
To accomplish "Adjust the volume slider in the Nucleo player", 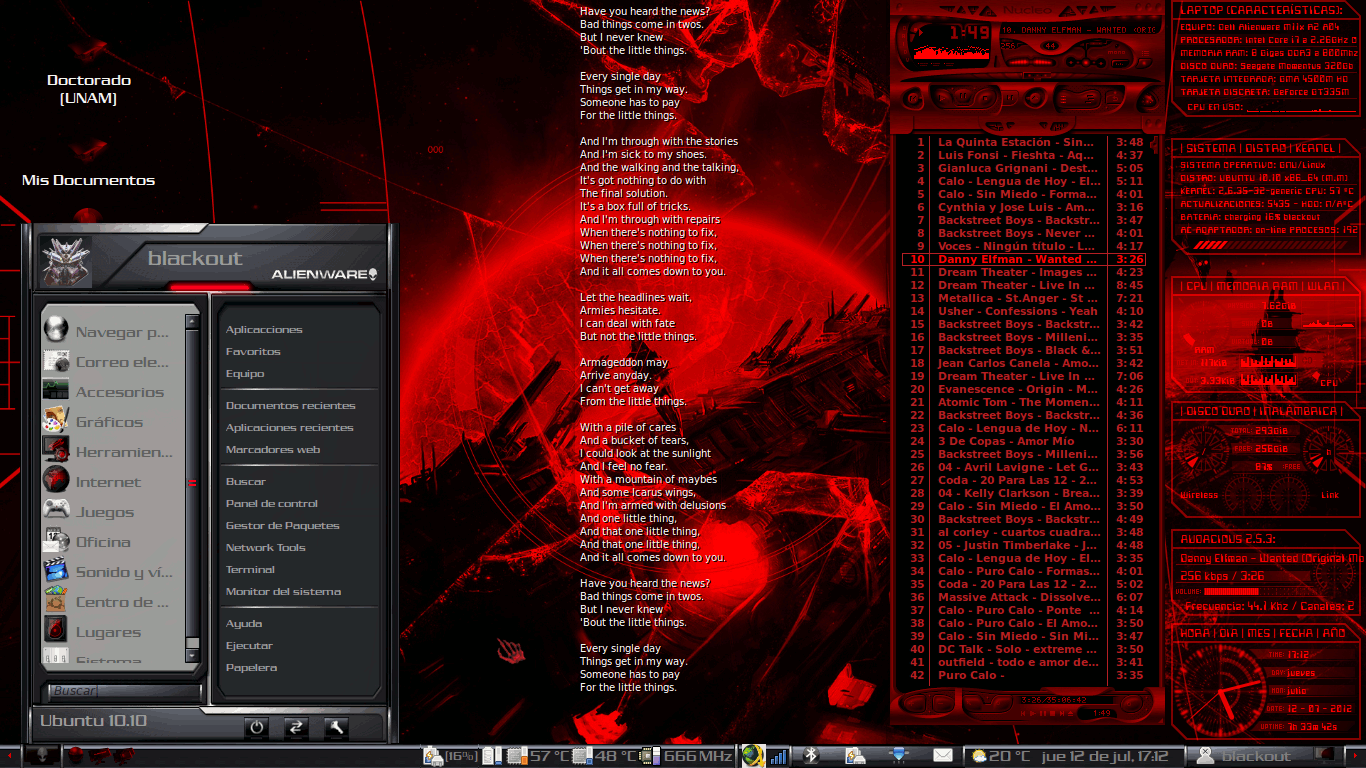I will pyautogui.click(x=1031, y=62).
